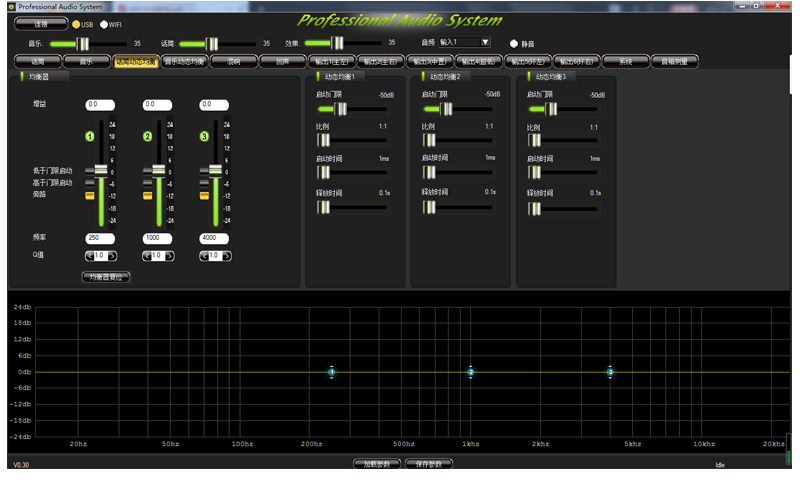This screenshot has height=482, width=800.
Task: Increase Q value for band 2
Action: [x=169, y=256]
